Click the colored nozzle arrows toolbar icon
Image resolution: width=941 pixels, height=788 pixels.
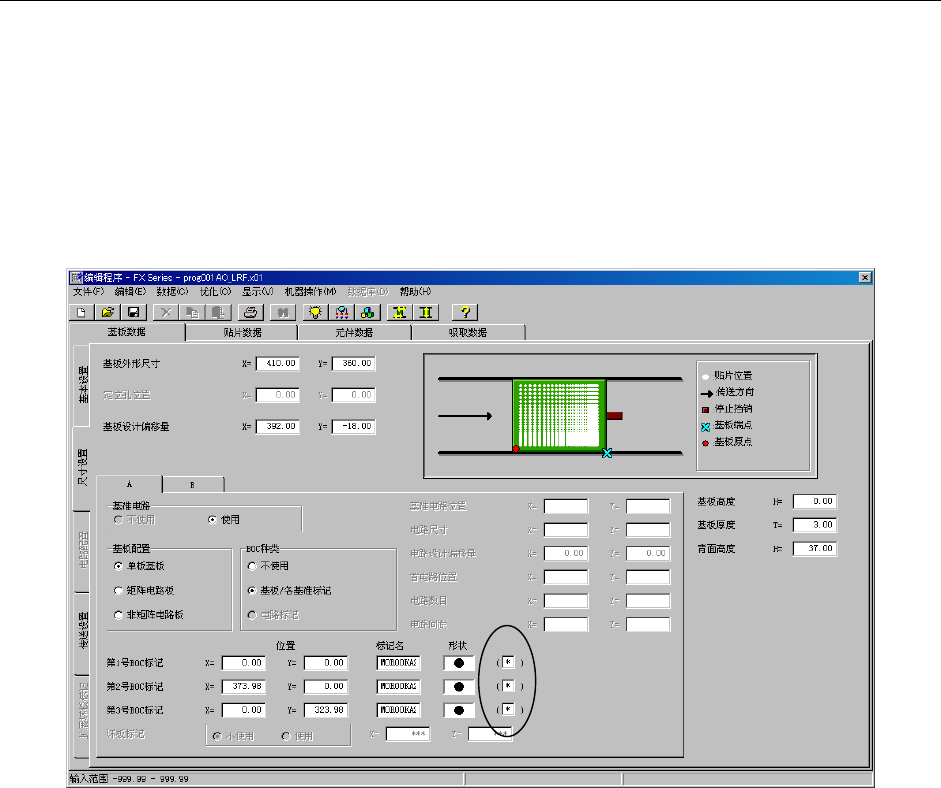pyautogui.click(x=341, y=313)
